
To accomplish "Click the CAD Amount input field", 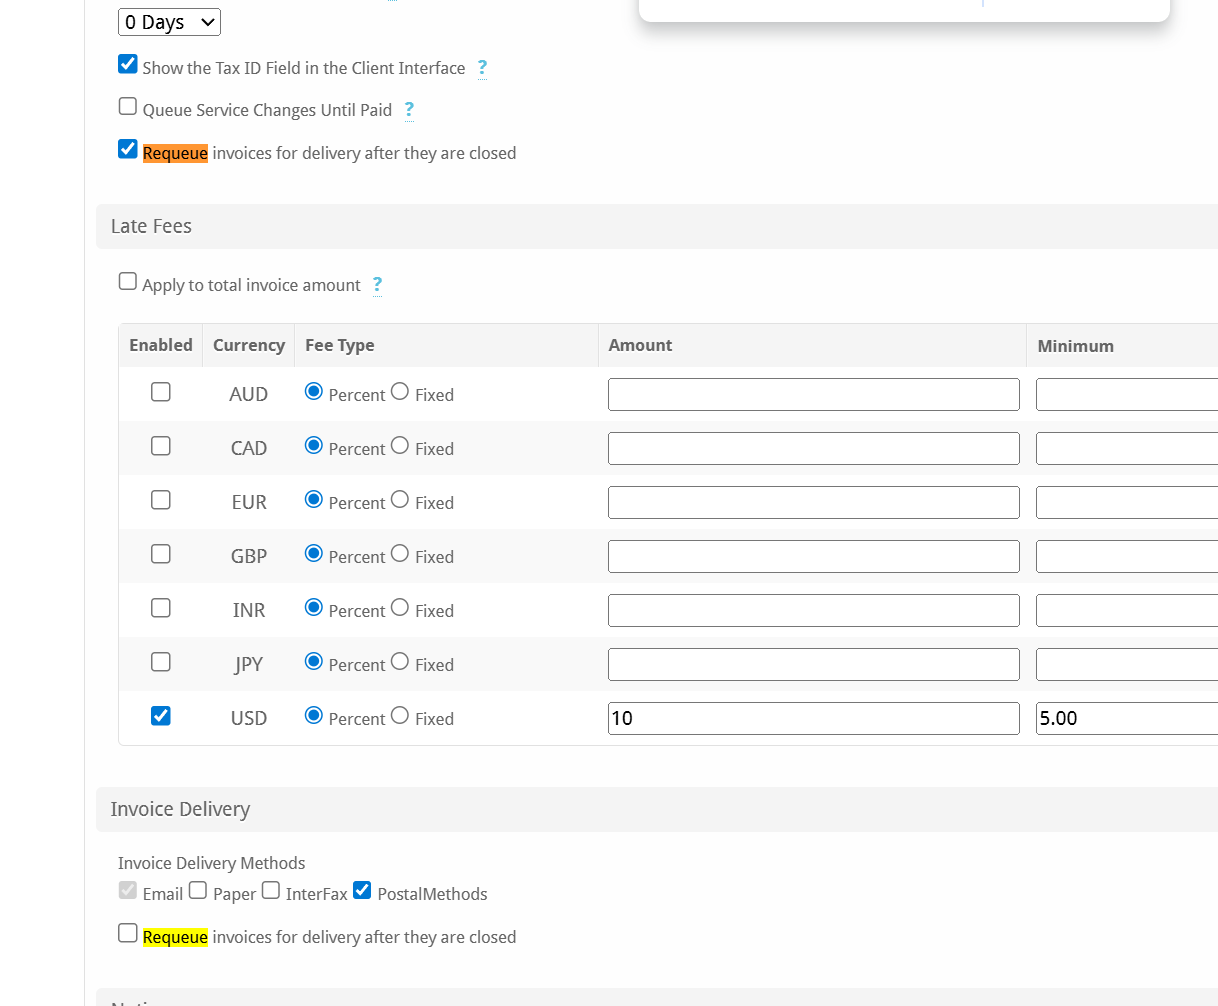I will [x=813, y=448].
